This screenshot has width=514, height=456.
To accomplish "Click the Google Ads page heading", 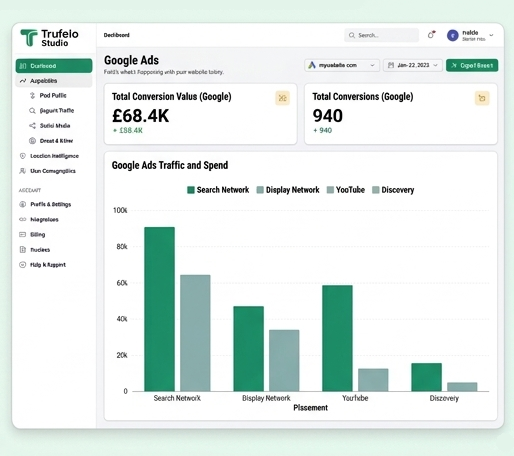I will click(131, 60).
